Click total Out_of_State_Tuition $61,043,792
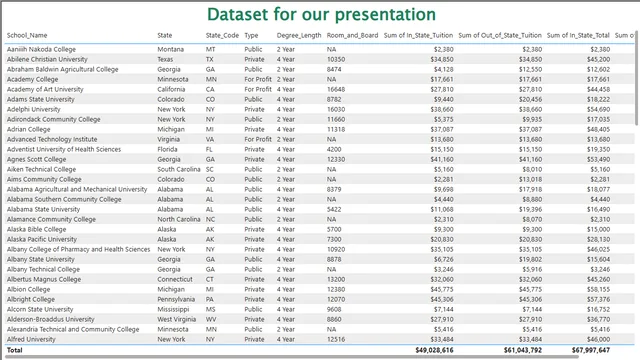The height and width of the screenshot is (360, 640). [x=523, y=350]
